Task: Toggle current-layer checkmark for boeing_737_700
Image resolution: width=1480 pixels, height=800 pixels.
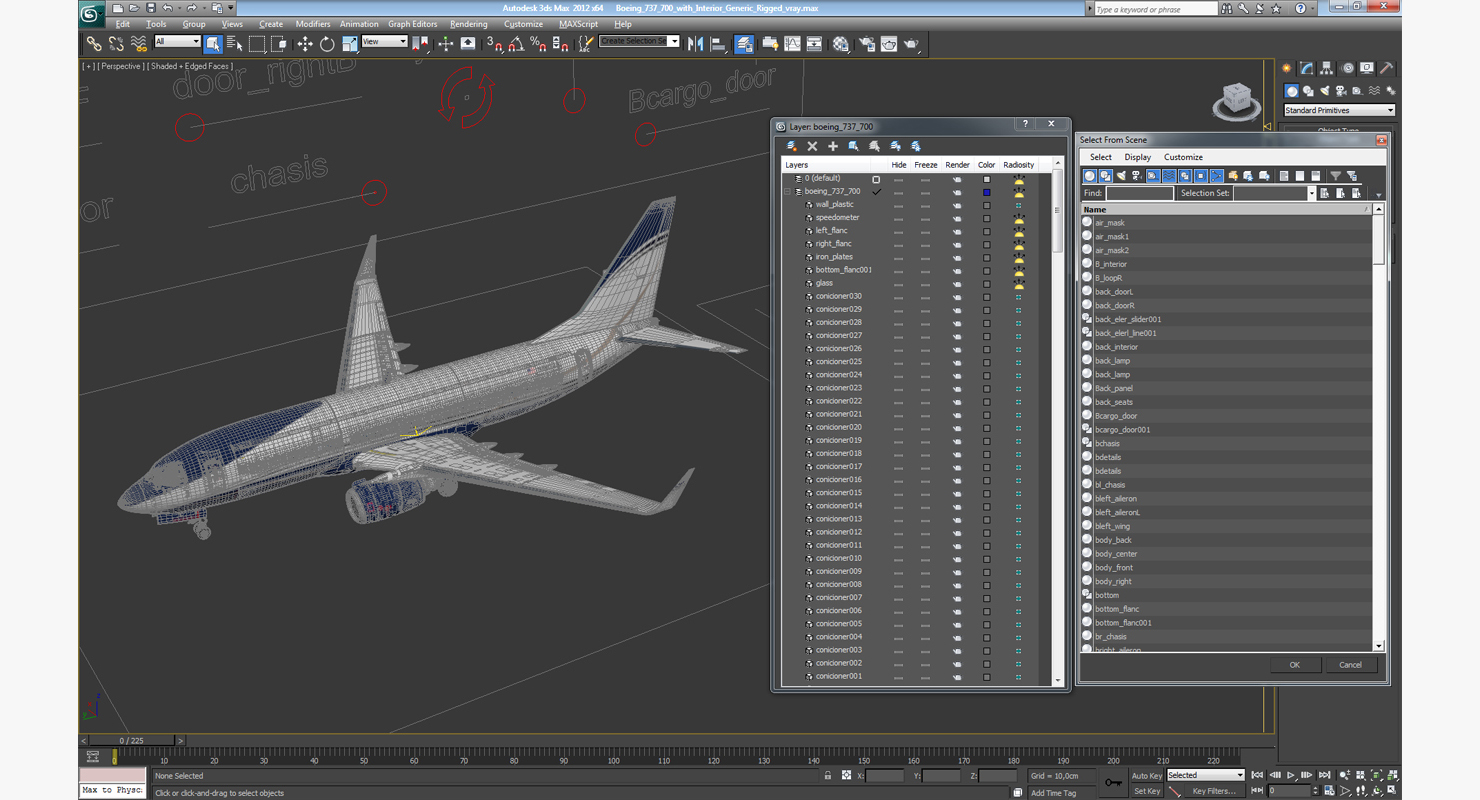Action: tap(876, 191)
